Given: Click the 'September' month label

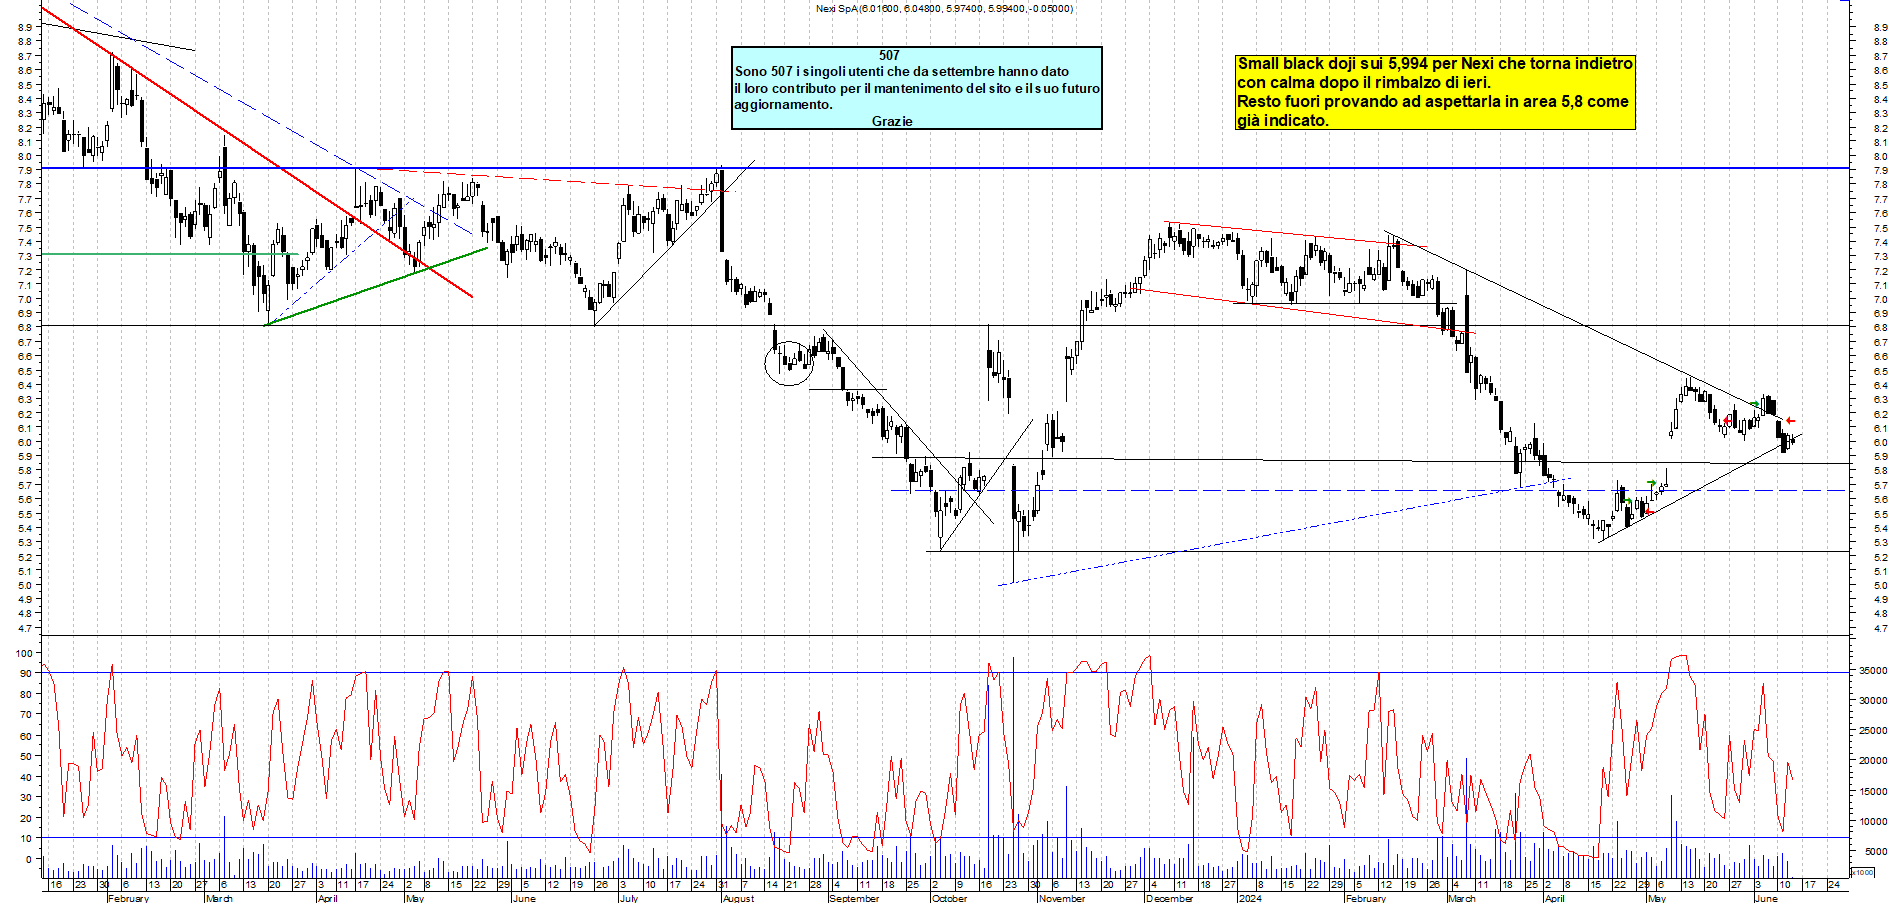Looking at the screenshot, I should 854,898.
